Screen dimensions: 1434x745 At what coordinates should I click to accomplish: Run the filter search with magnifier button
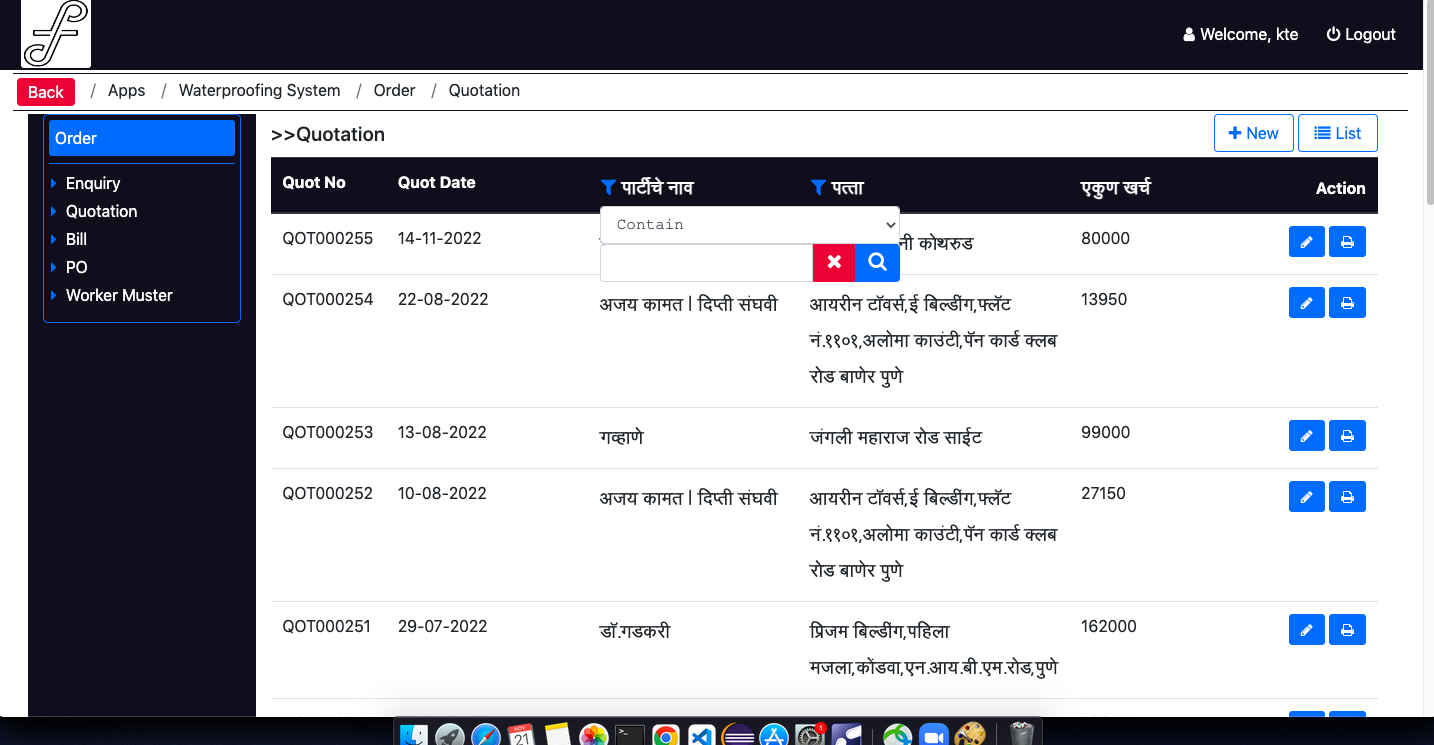point(877,262)
